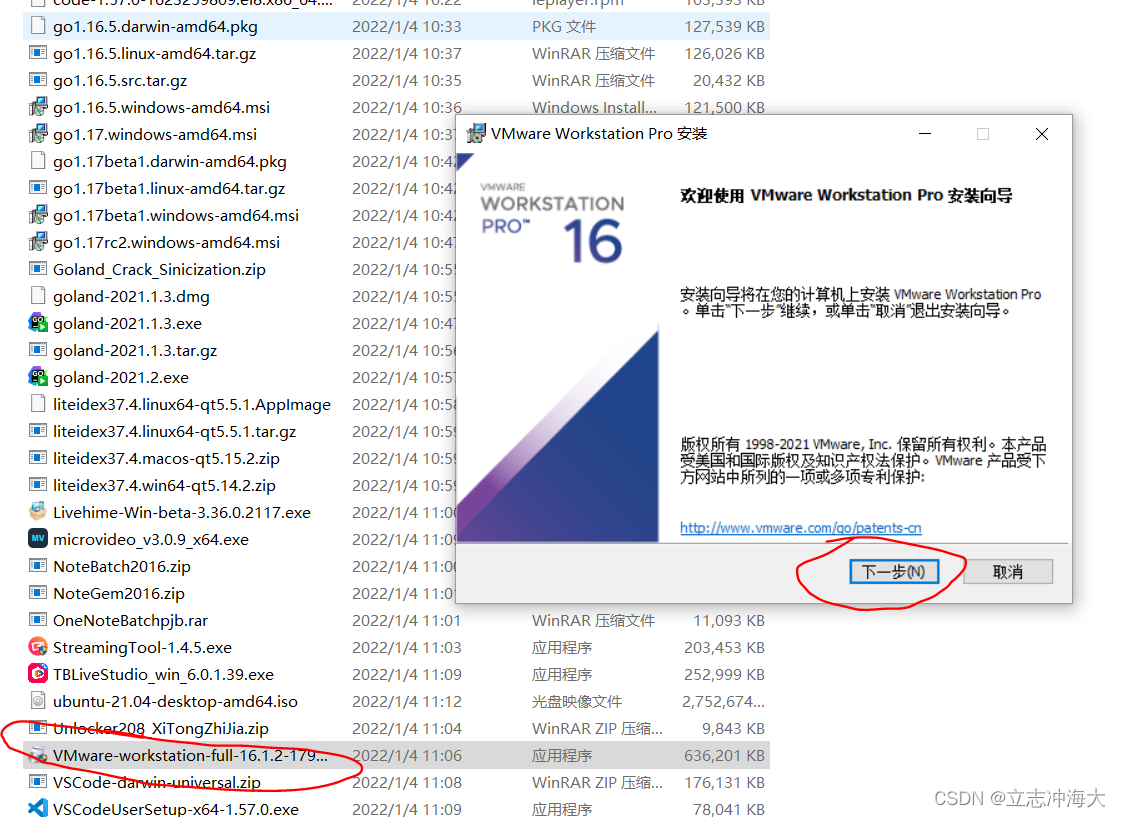
Task: Select file name ubuntu-21.04-desktop-amd64.iso
Action: pos(175,701)
